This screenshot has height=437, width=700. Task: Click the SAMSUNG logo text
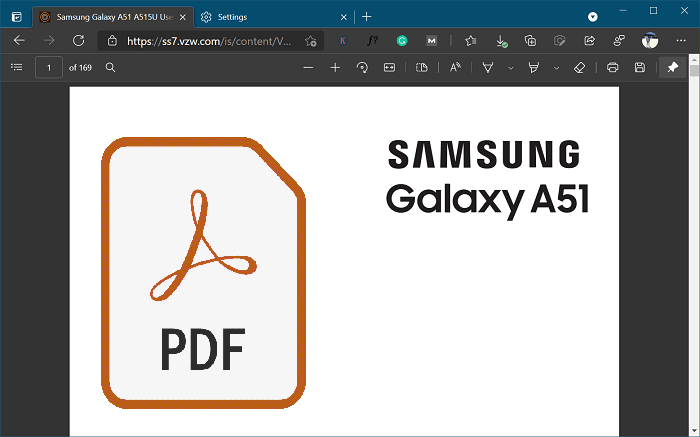pos(484,154)
